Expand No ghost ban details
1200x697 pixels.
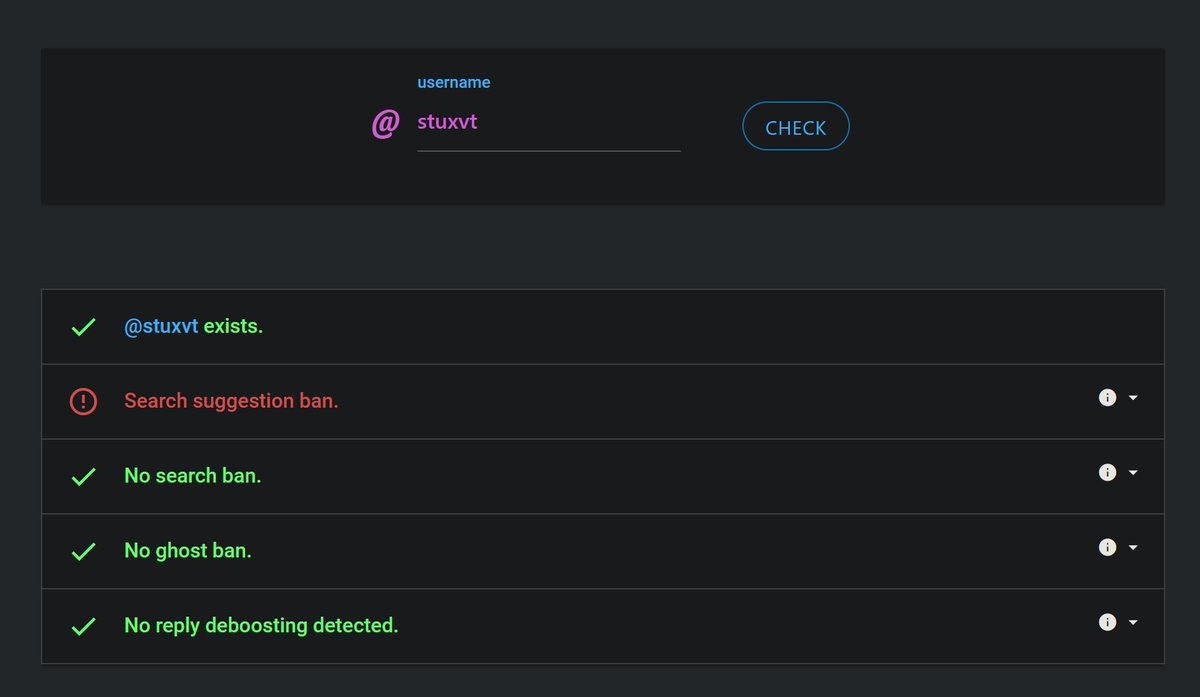[x=1131, y=547]
